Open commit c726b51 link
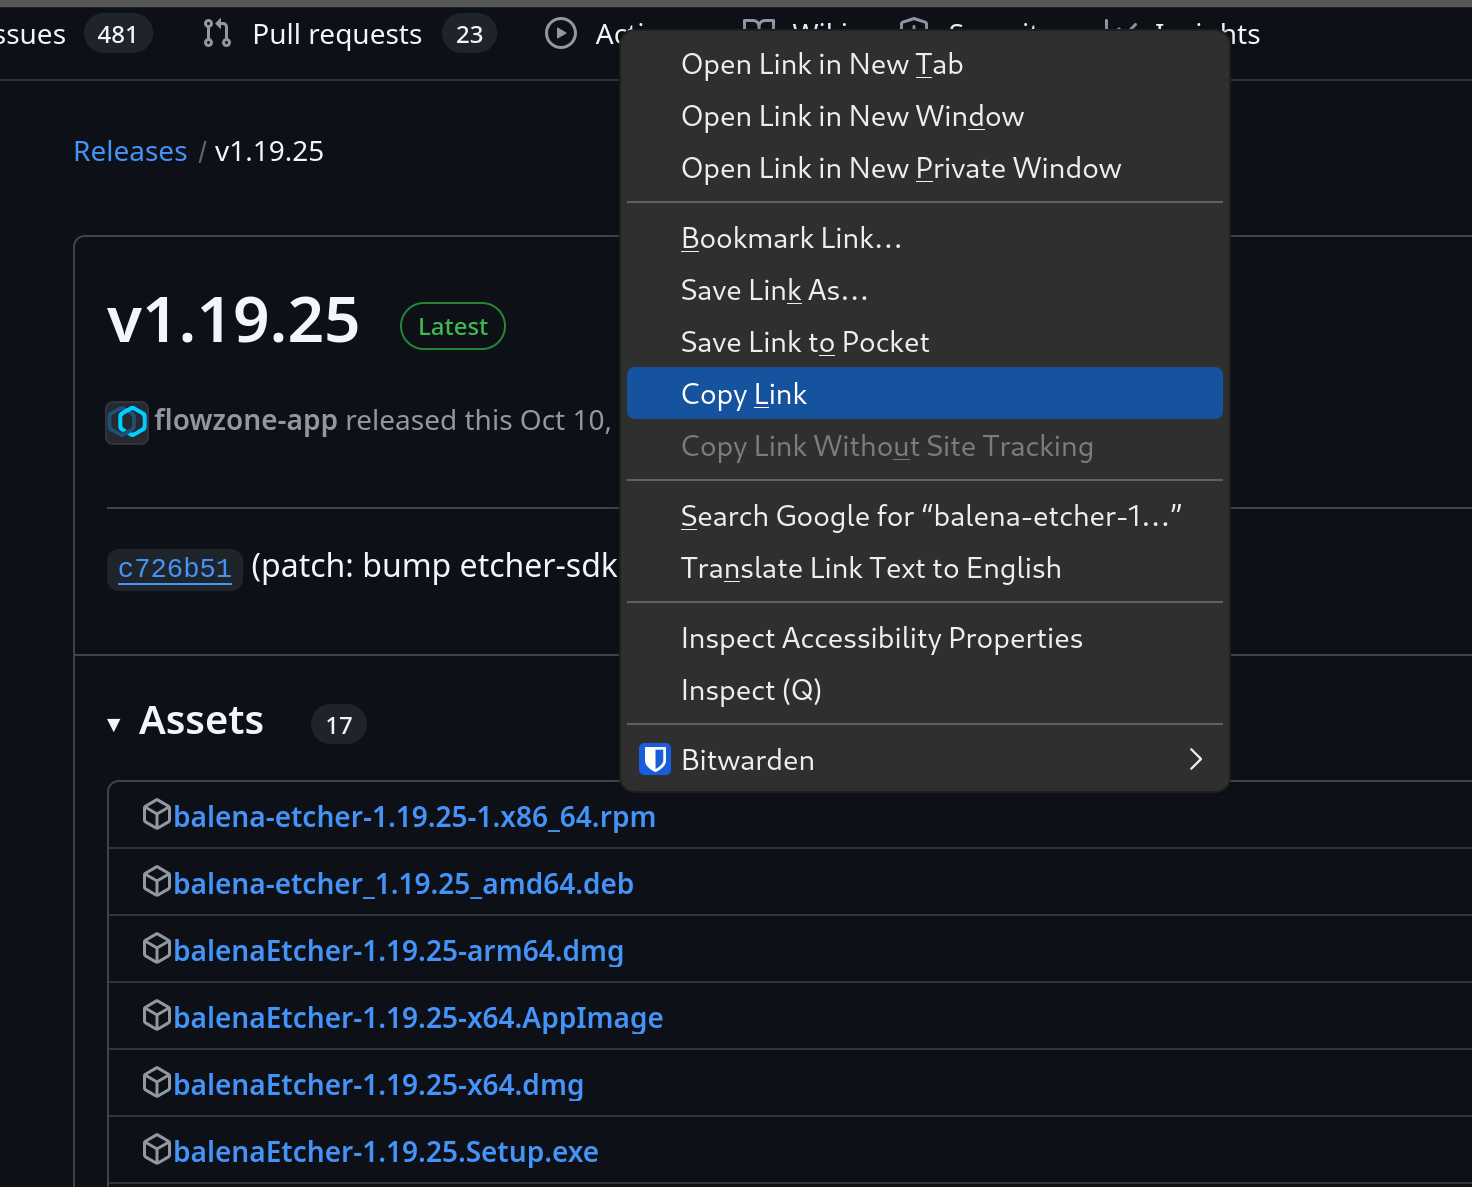Screen dimensions: 1472x1187 (x=175, y=569)
